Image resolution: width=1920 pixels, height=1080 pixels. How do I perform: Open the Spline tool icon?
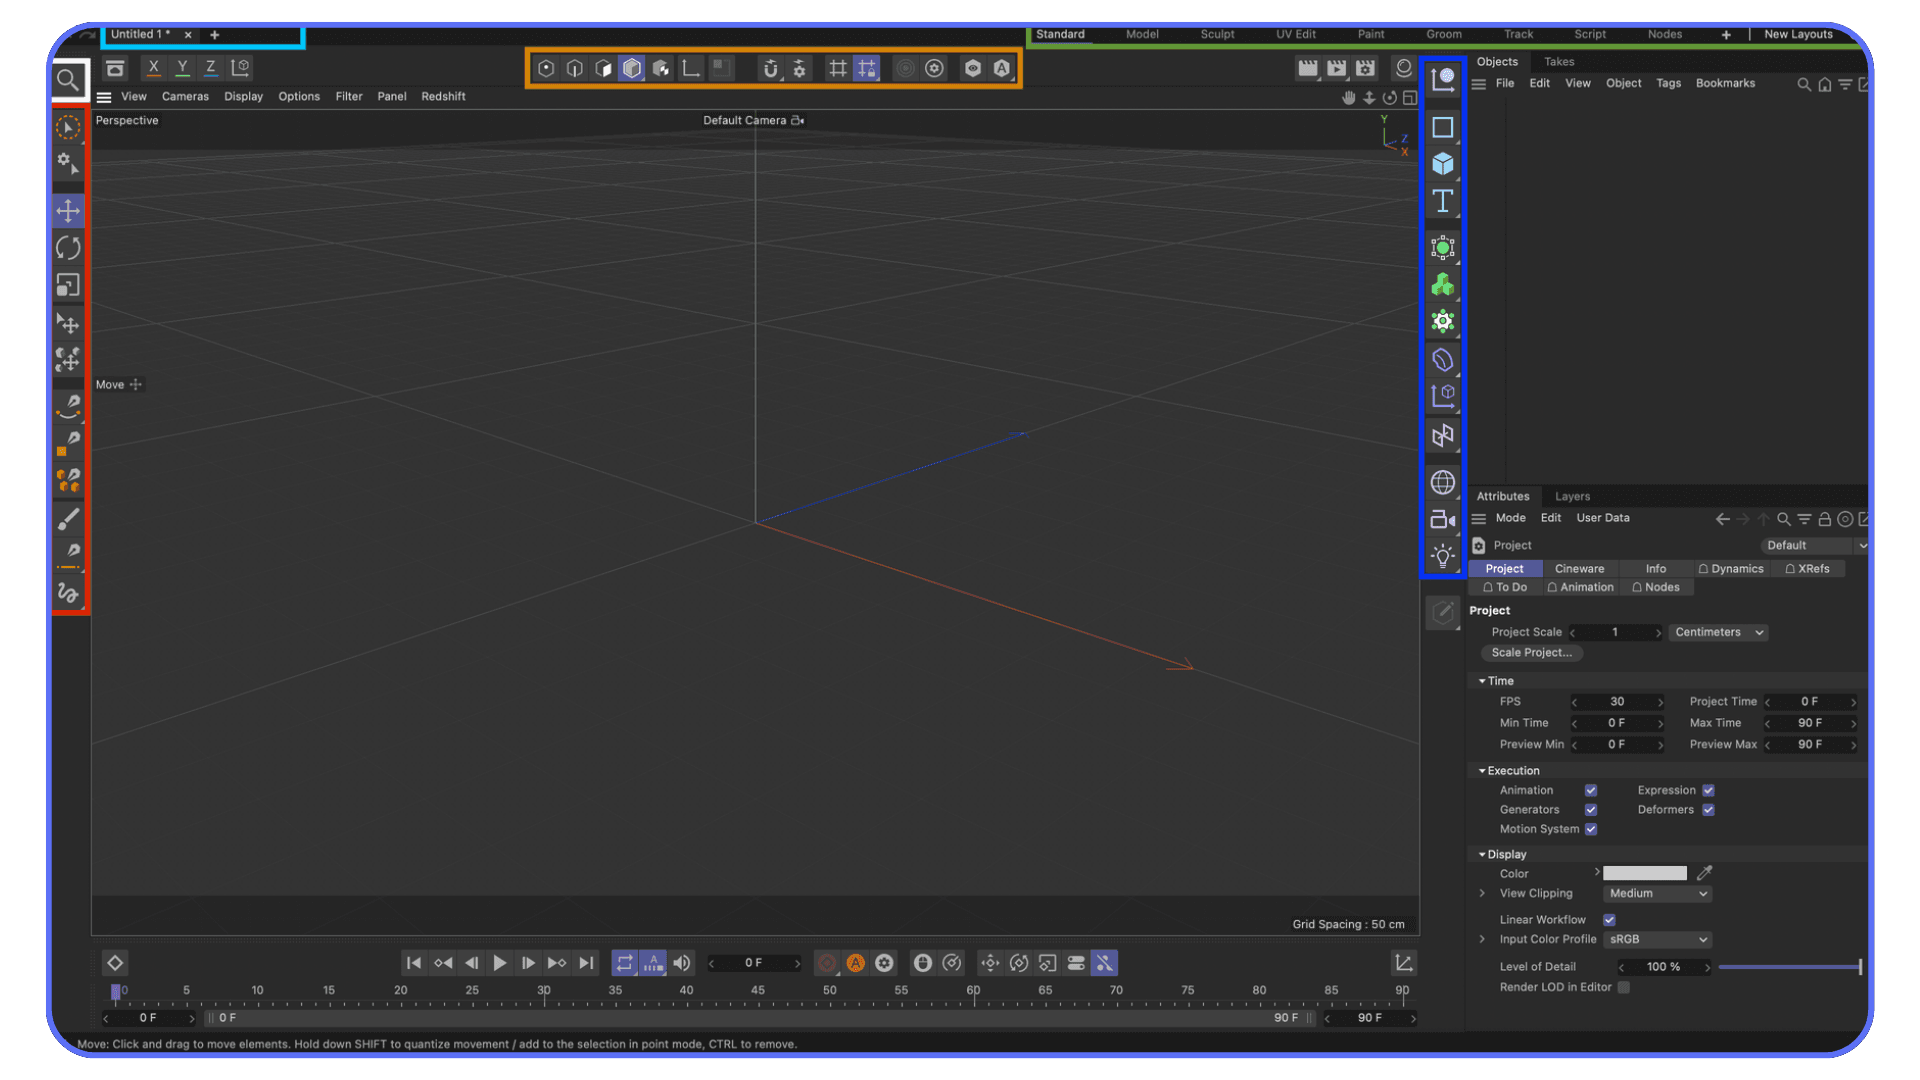pos(1443,127)
